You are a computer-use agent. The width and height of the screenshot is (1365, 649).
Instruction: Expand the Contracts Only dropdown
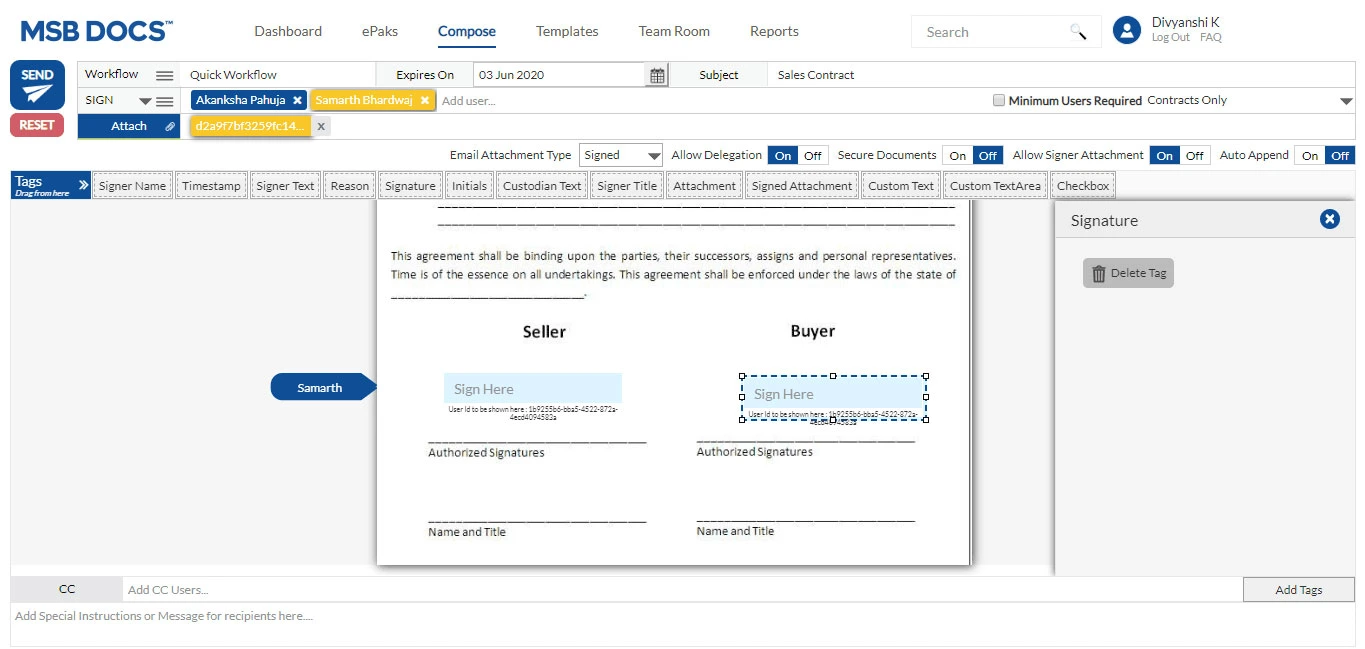1345,101
